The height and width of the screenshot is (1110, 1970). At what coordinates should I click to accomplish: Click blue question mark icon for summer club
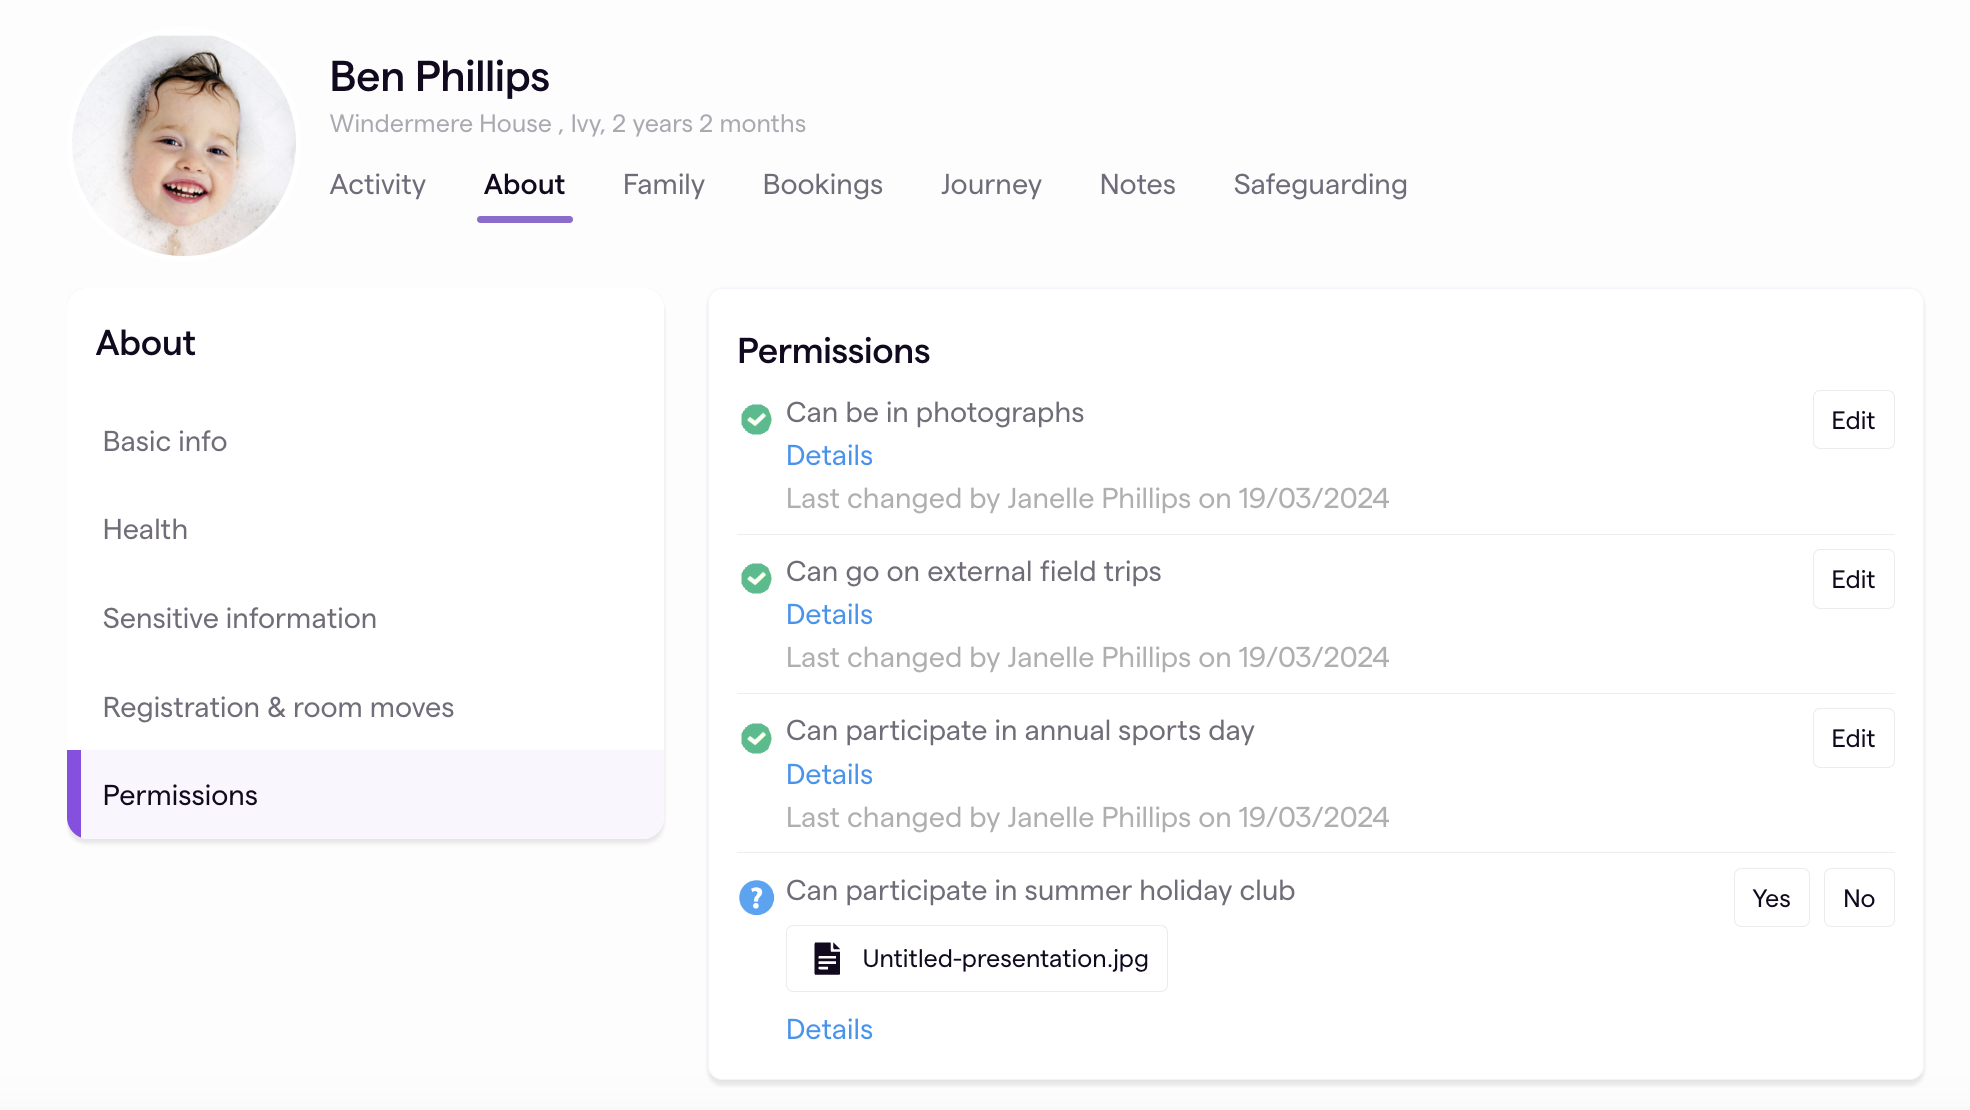(x=756, y=898)
